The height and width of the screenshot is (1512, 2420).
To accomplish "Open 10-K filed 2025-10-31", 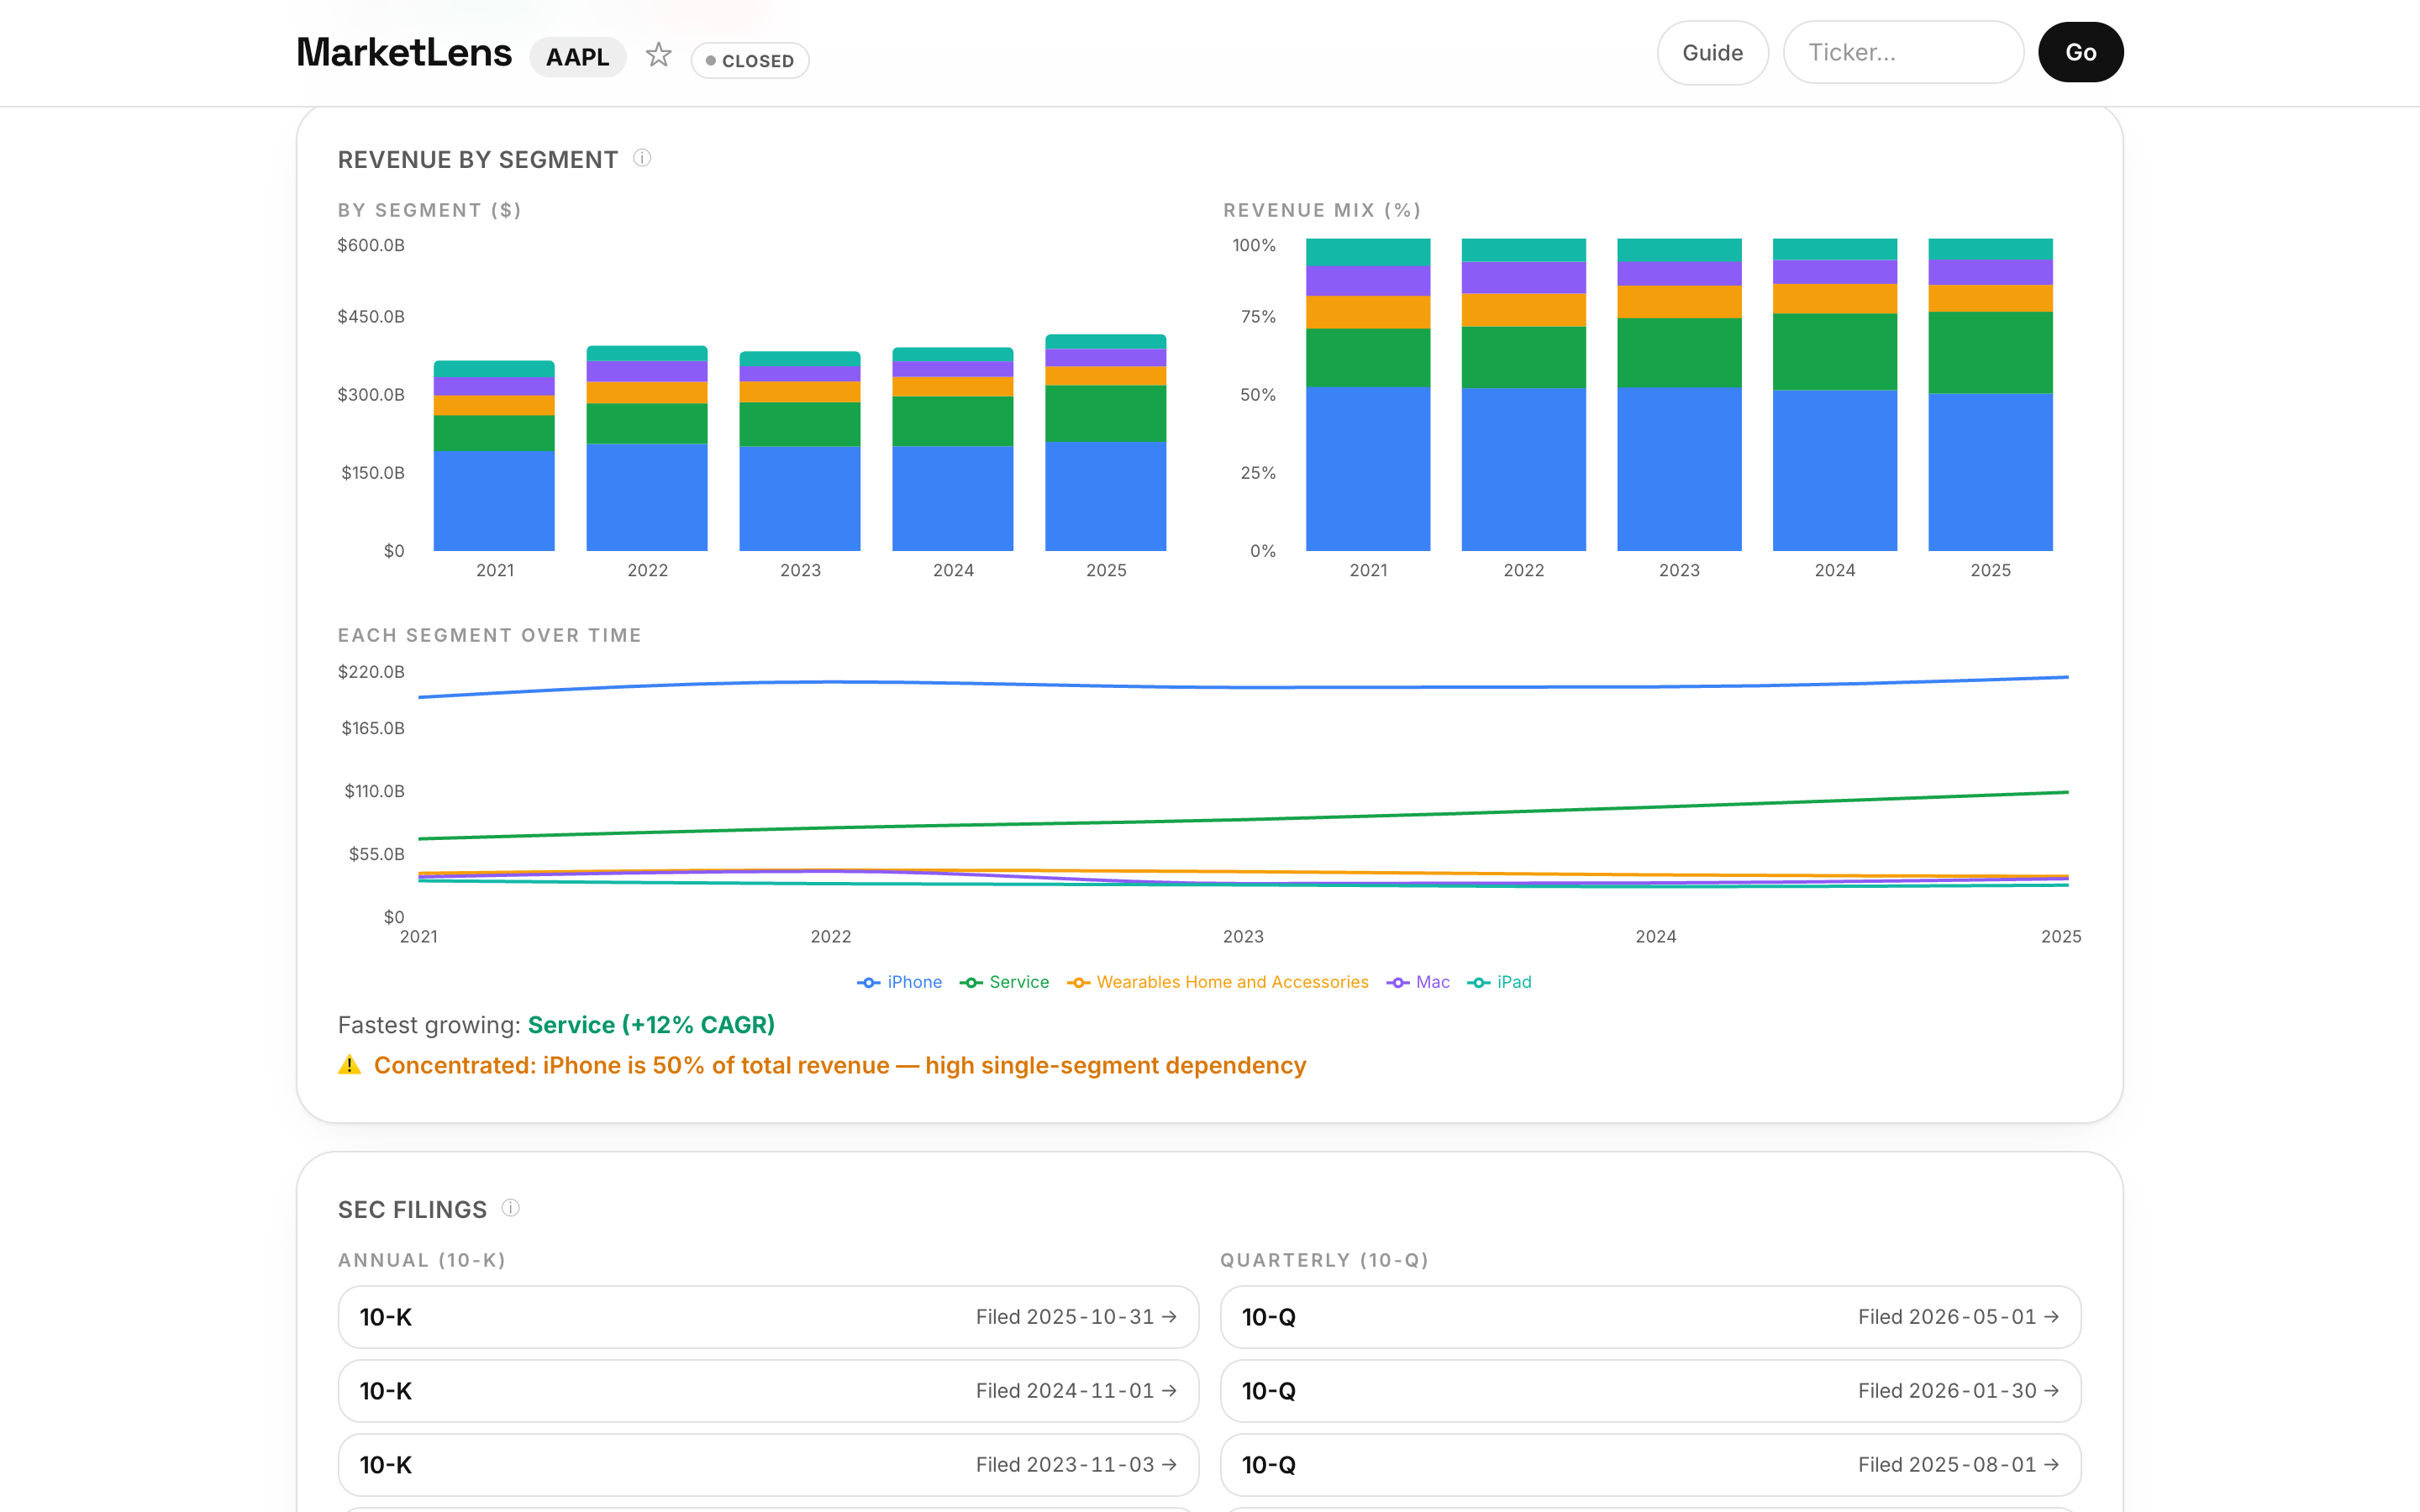I will point(768,1317).
